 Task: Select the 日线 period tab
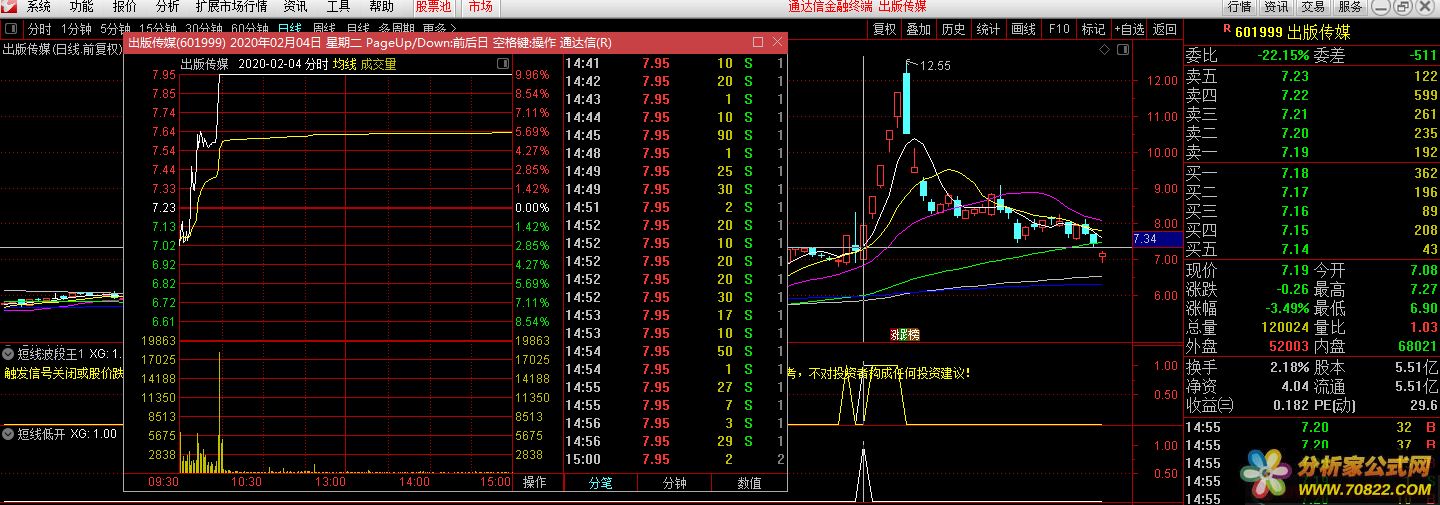pyautogui.click(x=290, y=30)
